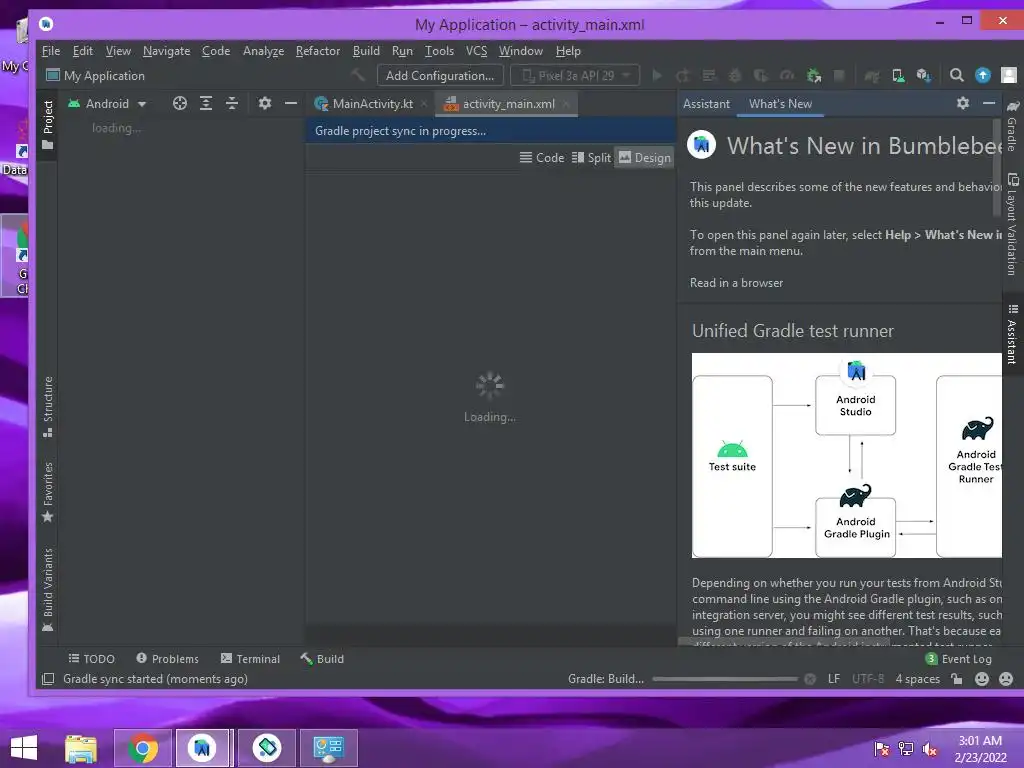Open Project panel gear options
Image resolution: width=1024 pixels, height=768 pixels.
pos(264,103)
